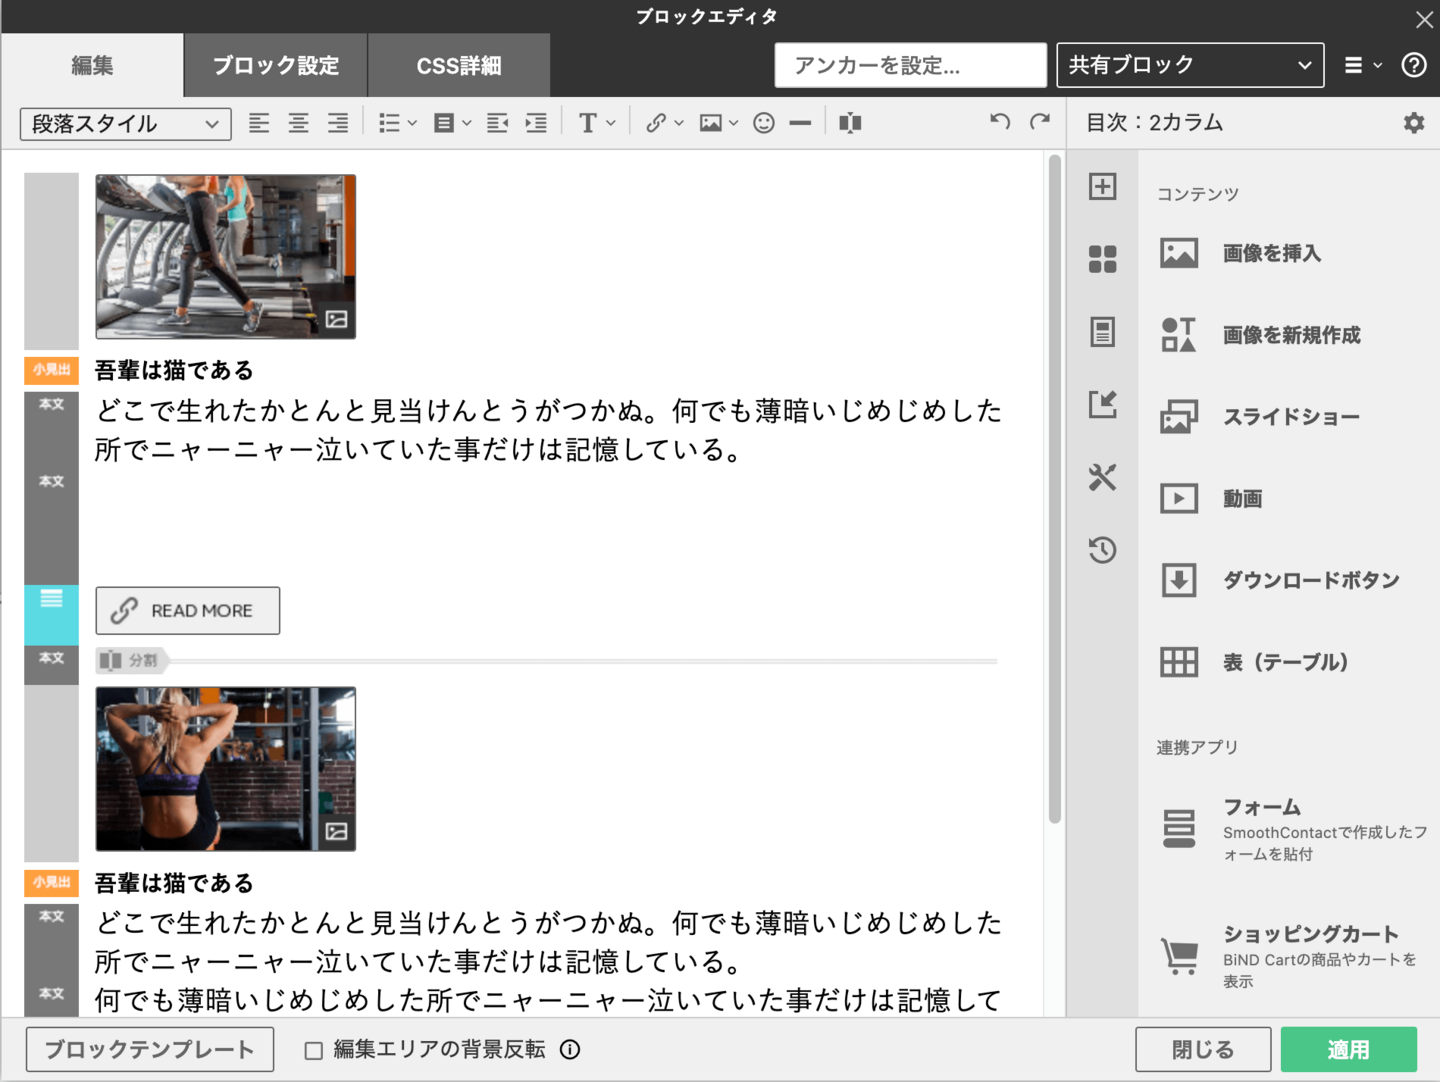The height and width of the screenshot is (1082, 1440).
Task: Select treadmill gym image thumbnail
Action: [226, 257]
